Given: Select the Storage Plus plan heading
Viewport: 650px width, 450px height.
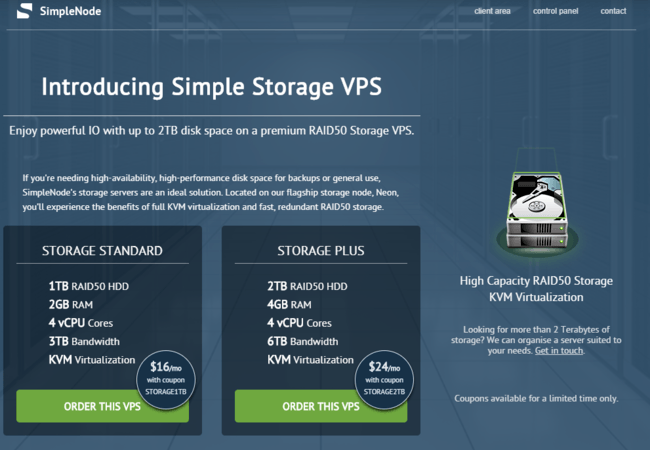Looking at the screenshot, I should tap(321, 251).
